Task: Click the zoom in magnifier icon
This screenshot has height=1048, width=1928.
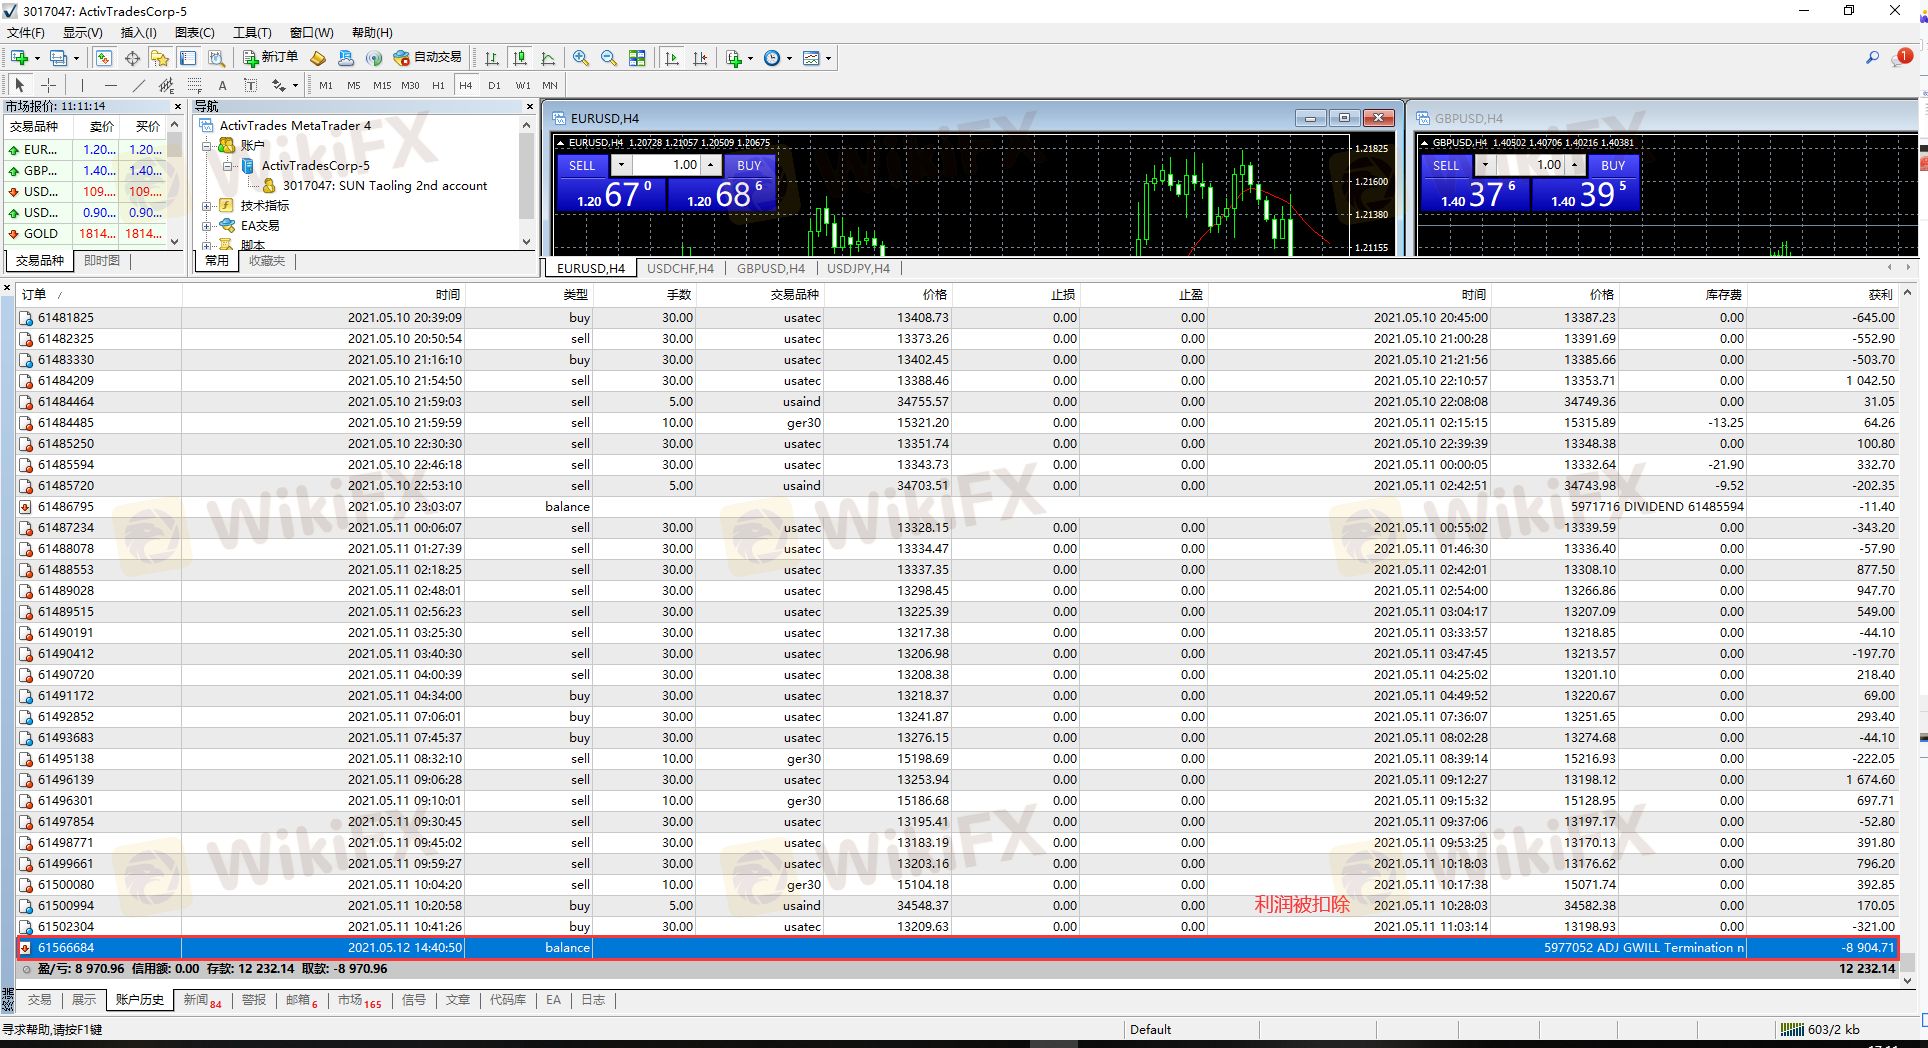Action: (x=580, y=58)
